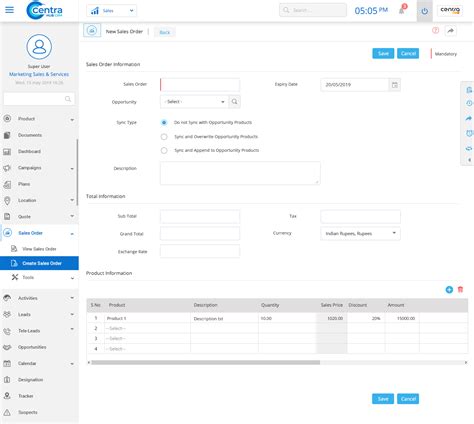Image resolution: width=474 pixels, height=424 pixels.
Task: Select Sync and Append to Opportunity Products
Action: click(x=164, y=150)
